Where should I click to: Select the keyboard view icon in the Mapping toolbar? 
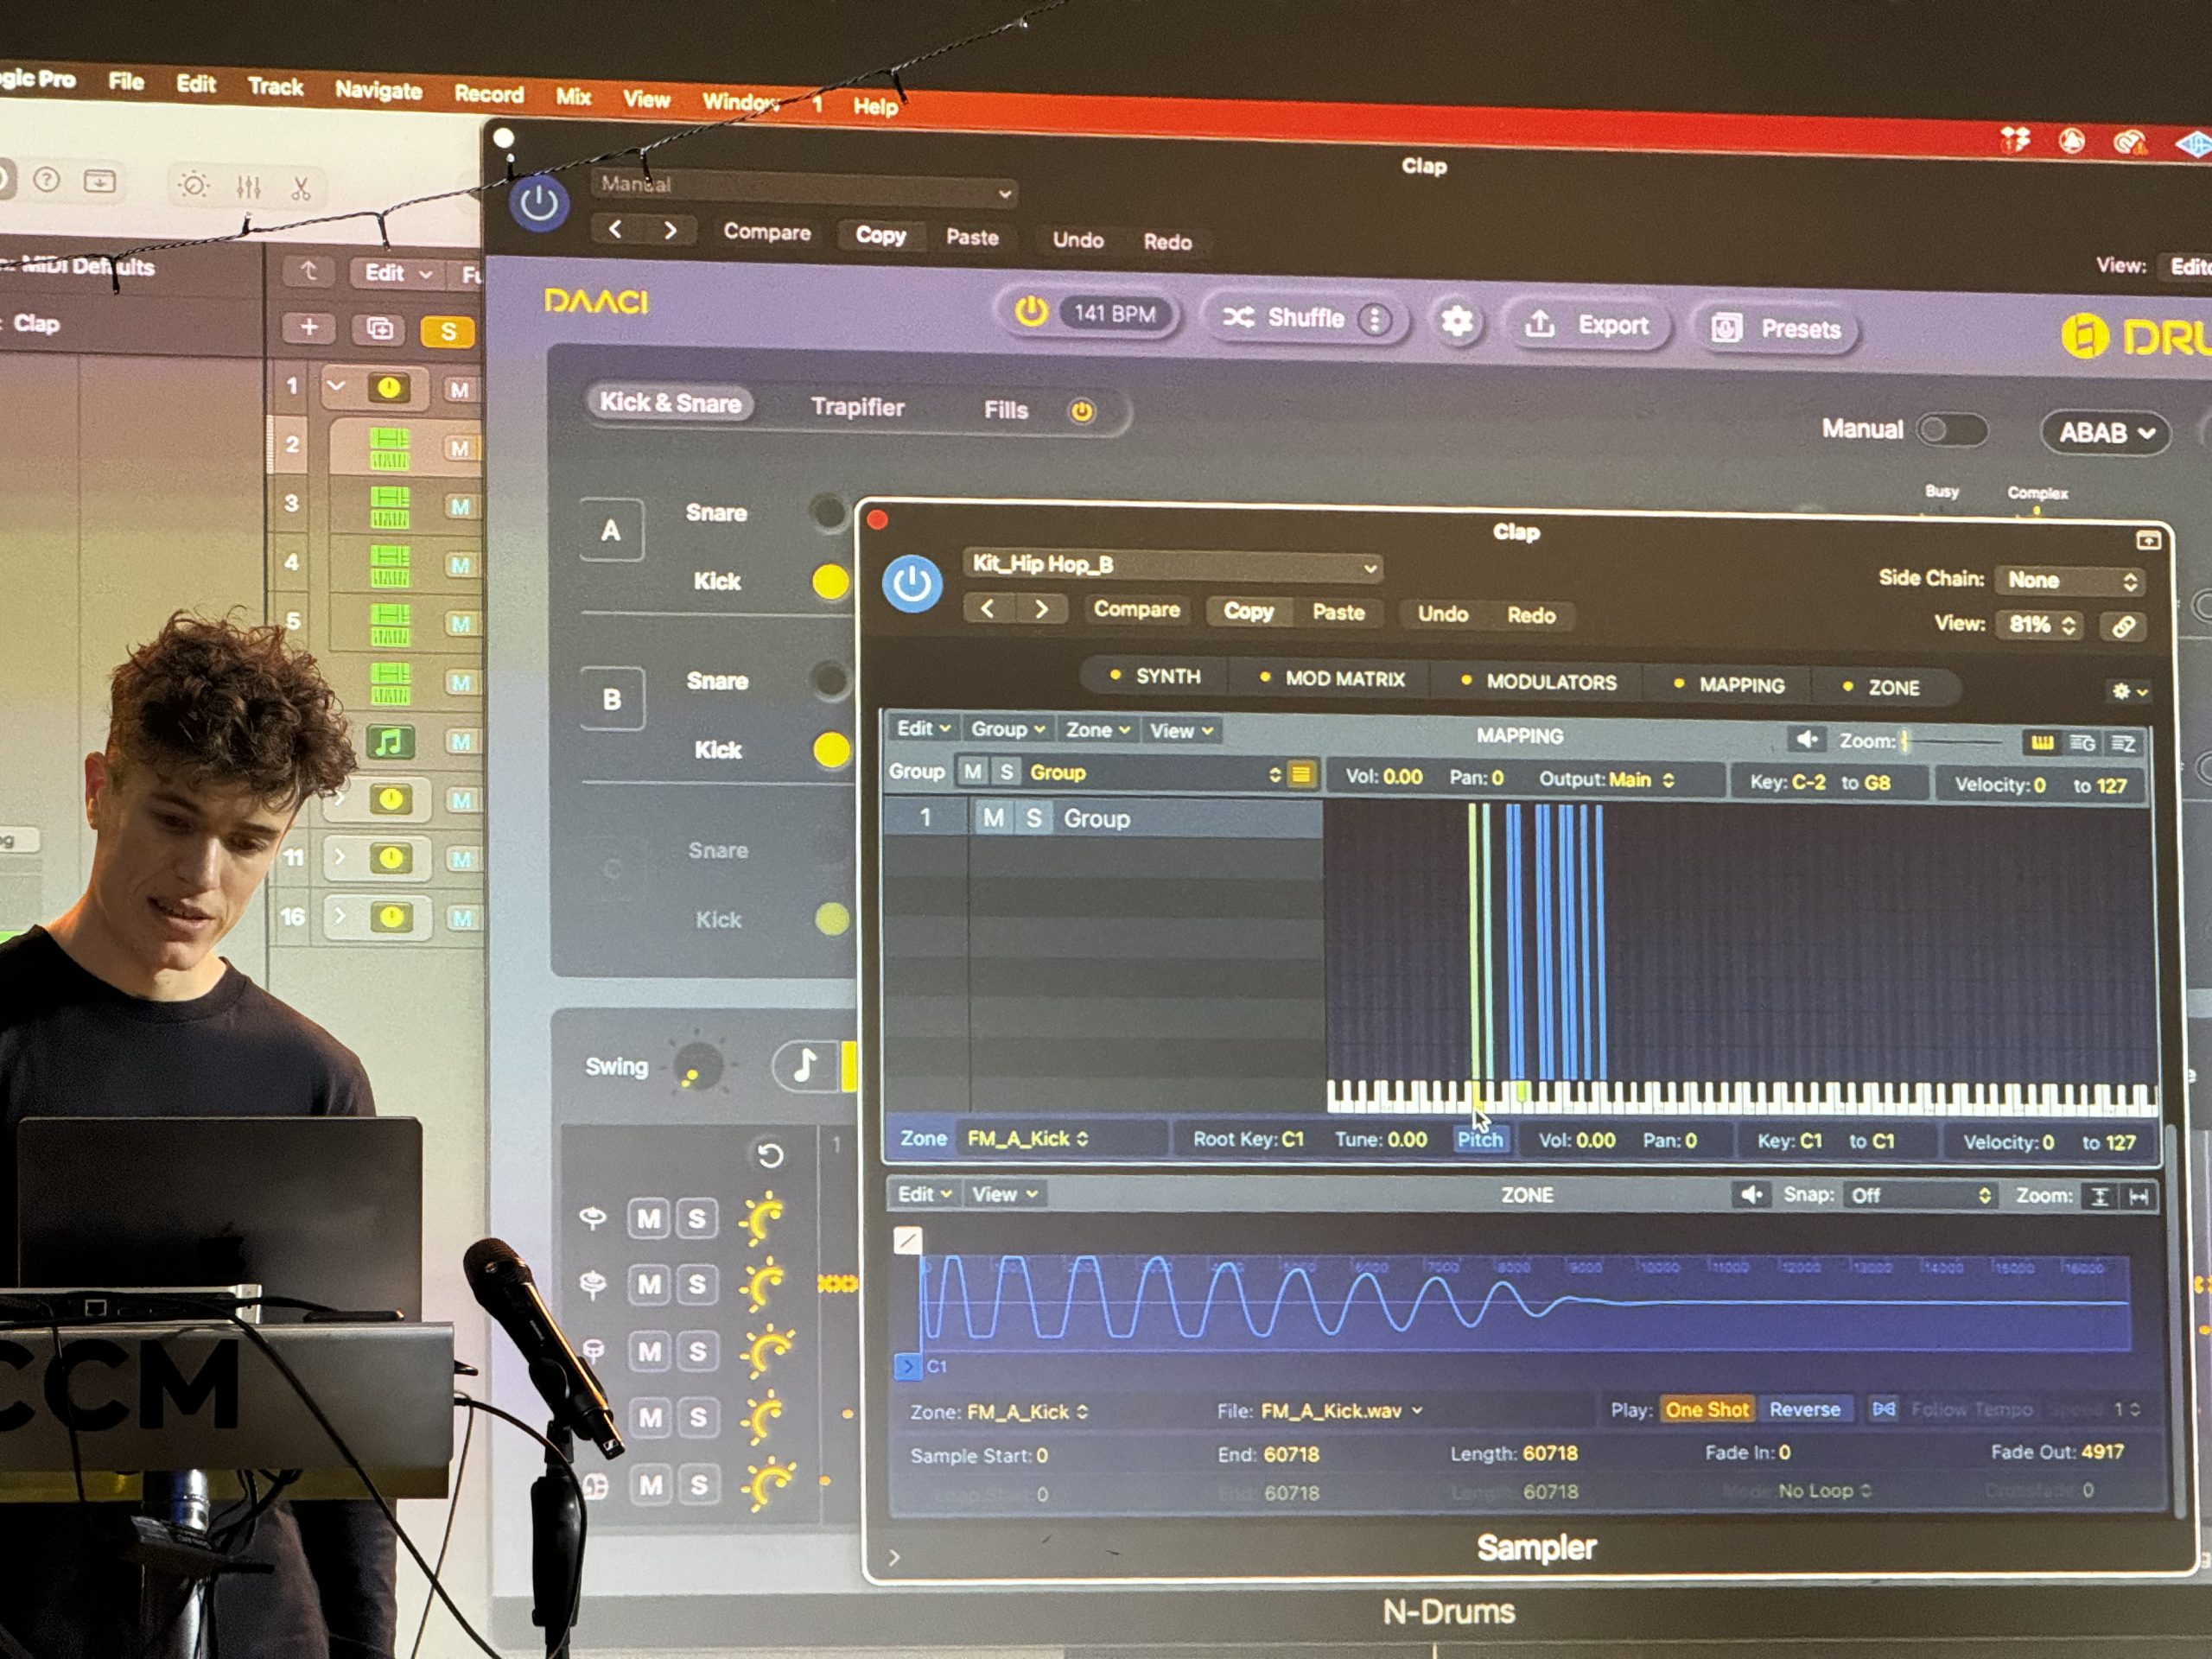(x=2043, y=744)
